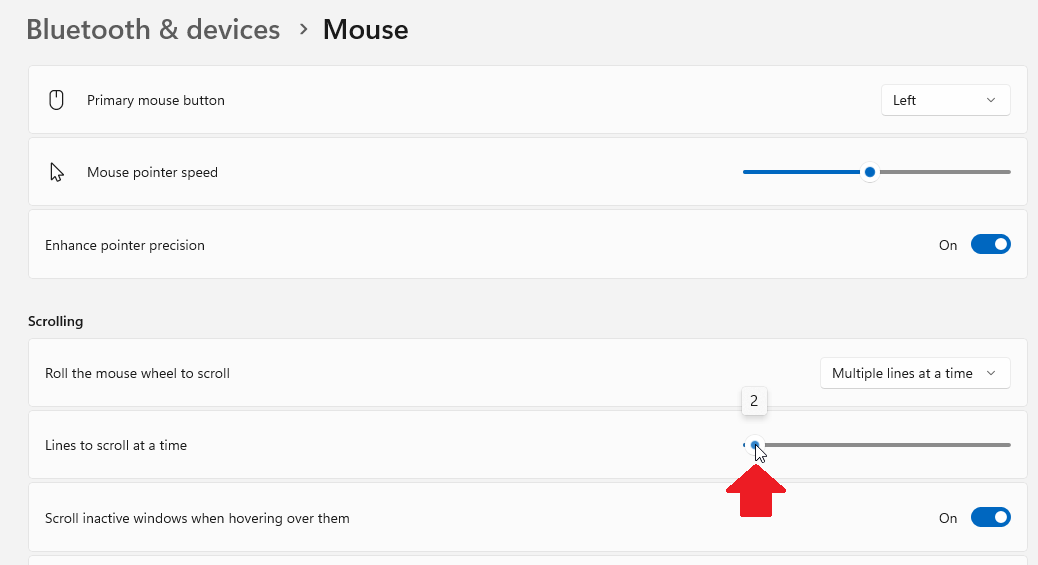
Task: Click the Primary mouse button label
Action: click(156, 100)
